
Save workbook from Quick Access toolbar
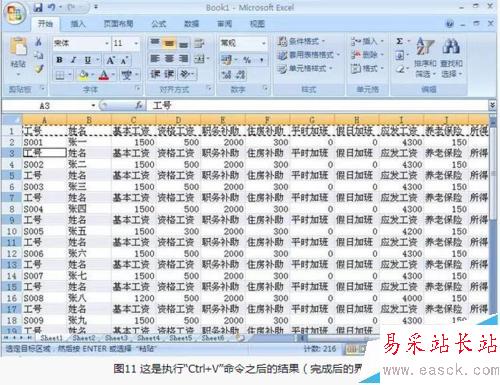click(38, 7)
